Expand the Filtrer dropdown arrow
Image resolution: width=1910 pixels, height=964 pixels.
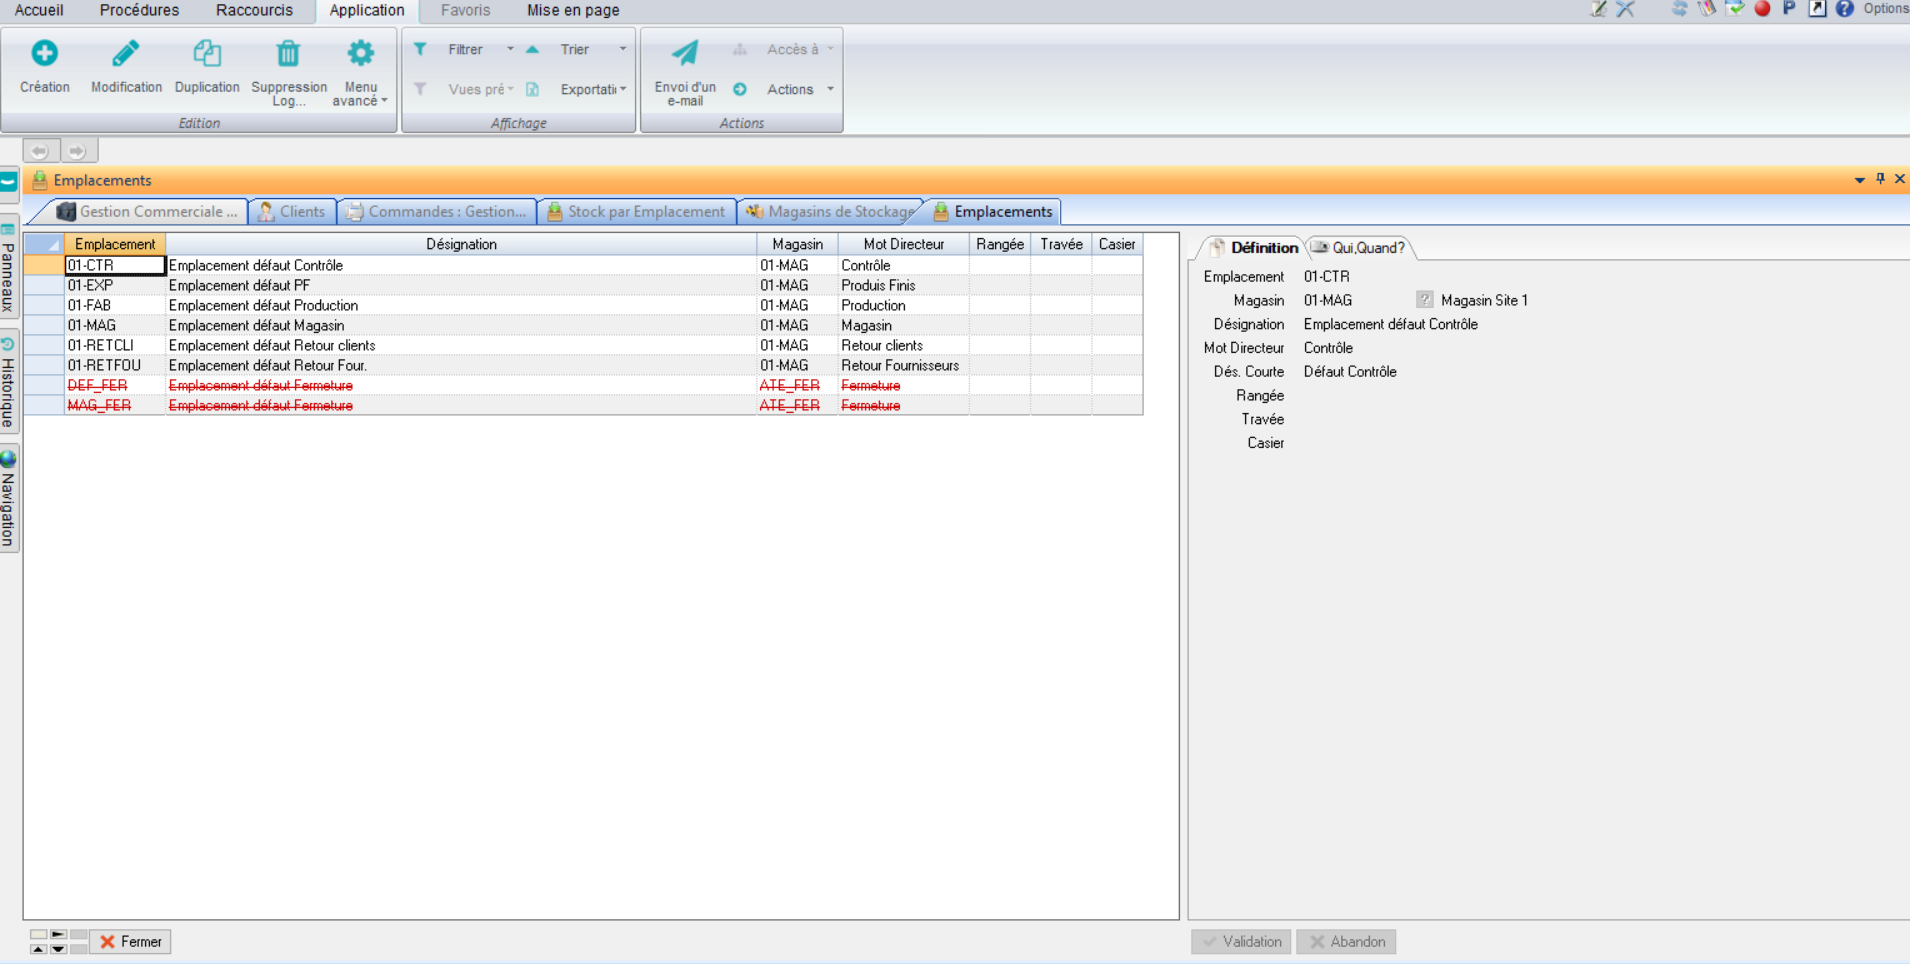[x=510, y=49]
